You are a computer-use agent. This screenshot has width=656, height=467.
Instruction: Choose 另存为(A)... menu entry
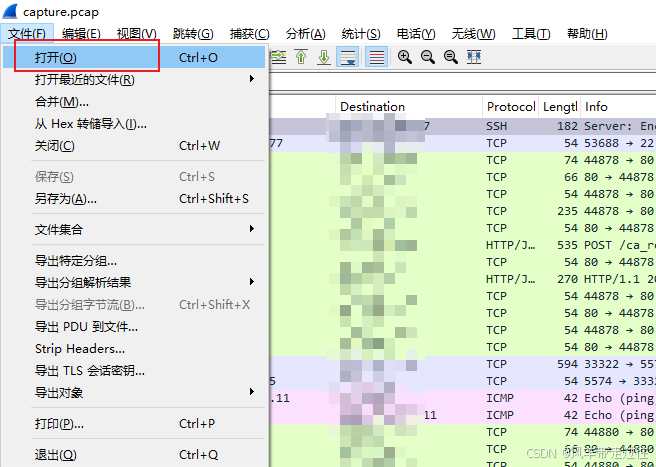(134, 198)
